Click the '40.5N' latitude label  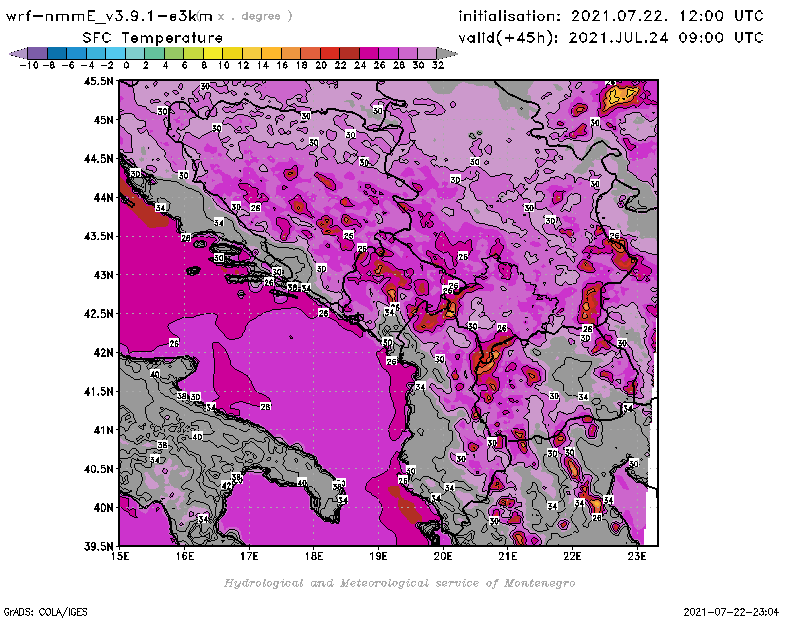coord(98,469)
